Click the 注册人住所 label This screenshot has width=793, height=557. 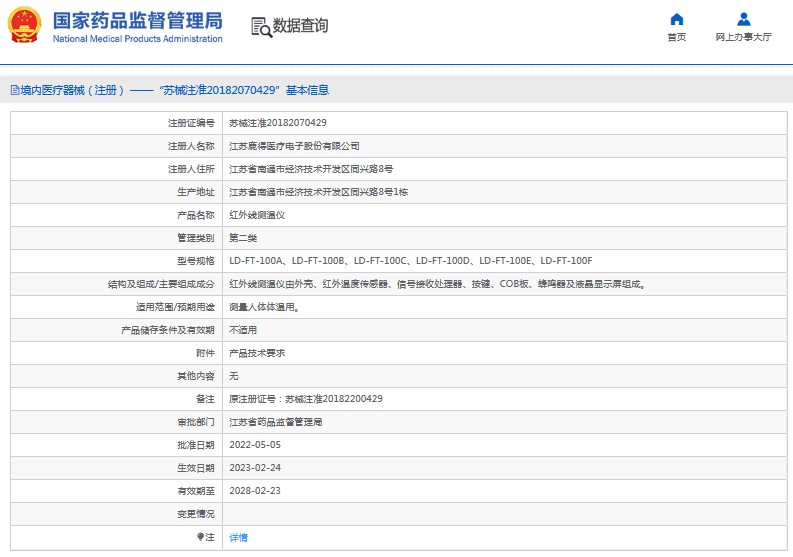click(x=191, y=169)
